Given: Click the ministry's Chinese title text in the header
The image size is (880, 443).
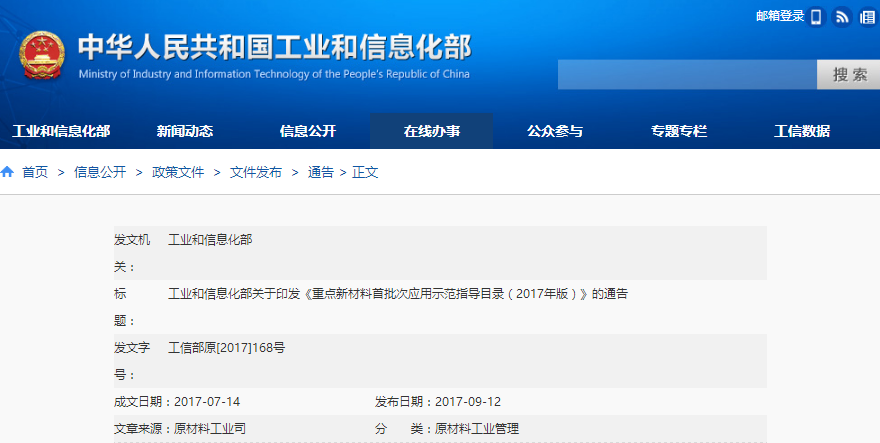Looking at the screenshot, I should coord(274,47).
